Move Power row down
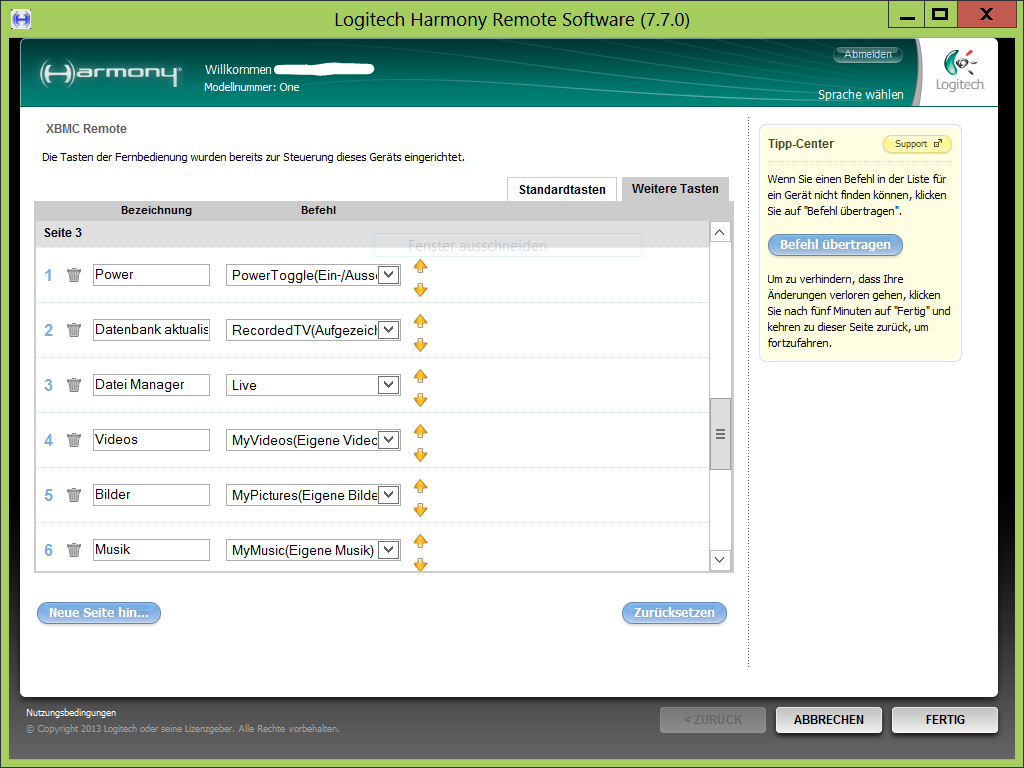Viewport: 1024px width, 768px height. [421, 289]
